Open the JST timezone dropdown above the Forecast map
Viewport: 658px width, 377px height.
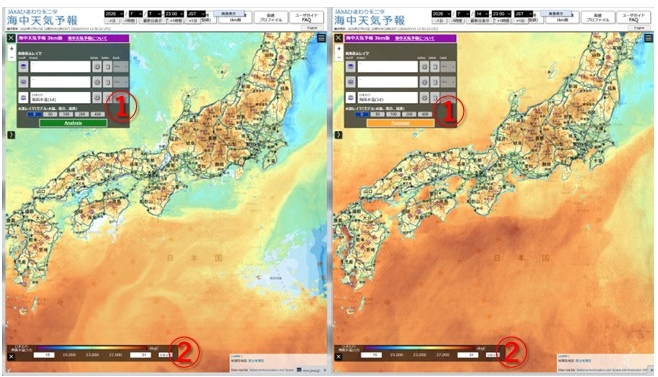(523, 14)
